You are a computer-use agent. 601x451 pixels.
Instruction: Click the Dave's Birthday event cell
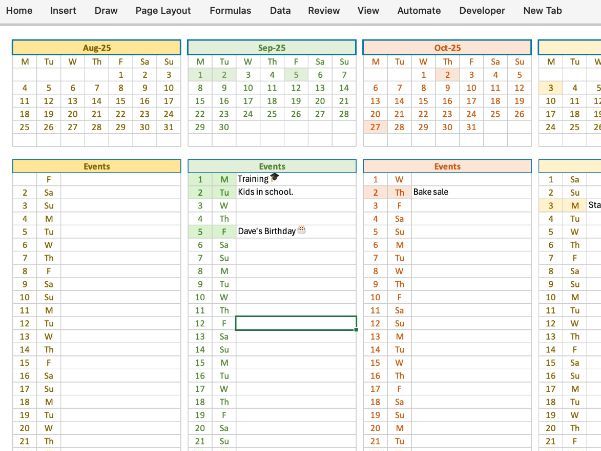[296, 231]
